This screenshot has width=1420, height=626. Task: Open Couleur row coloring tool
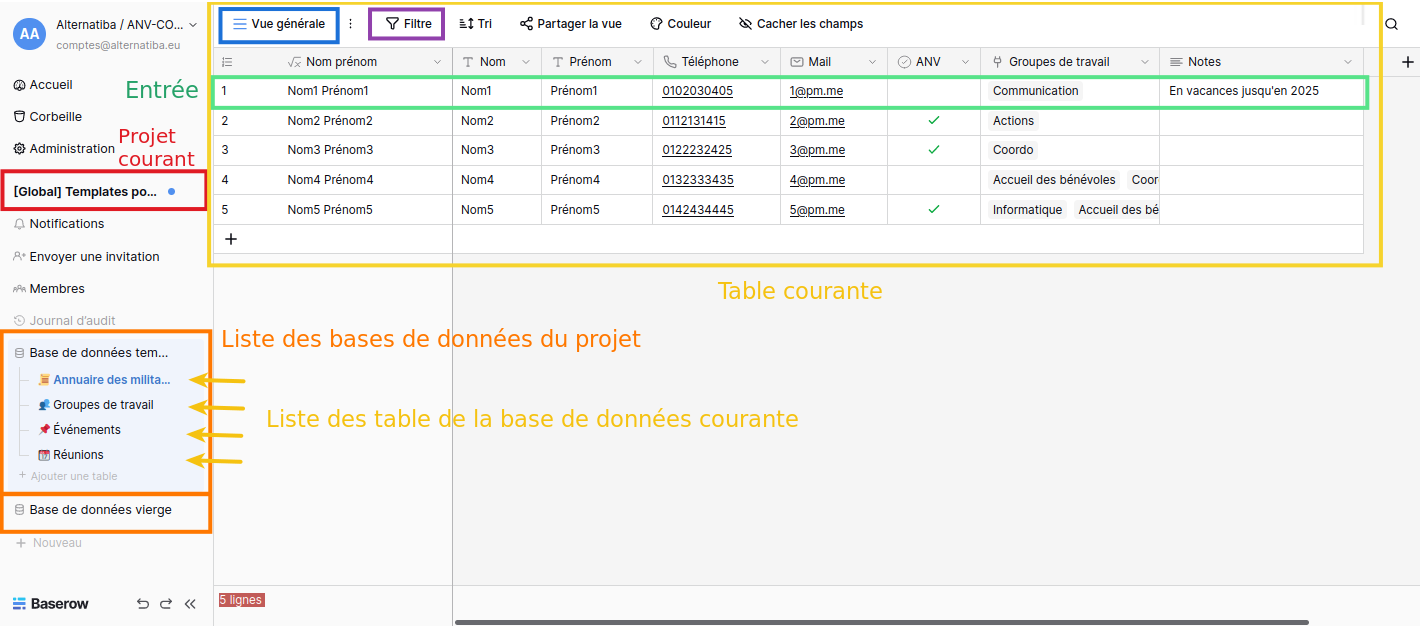click(x=680, y=24)
